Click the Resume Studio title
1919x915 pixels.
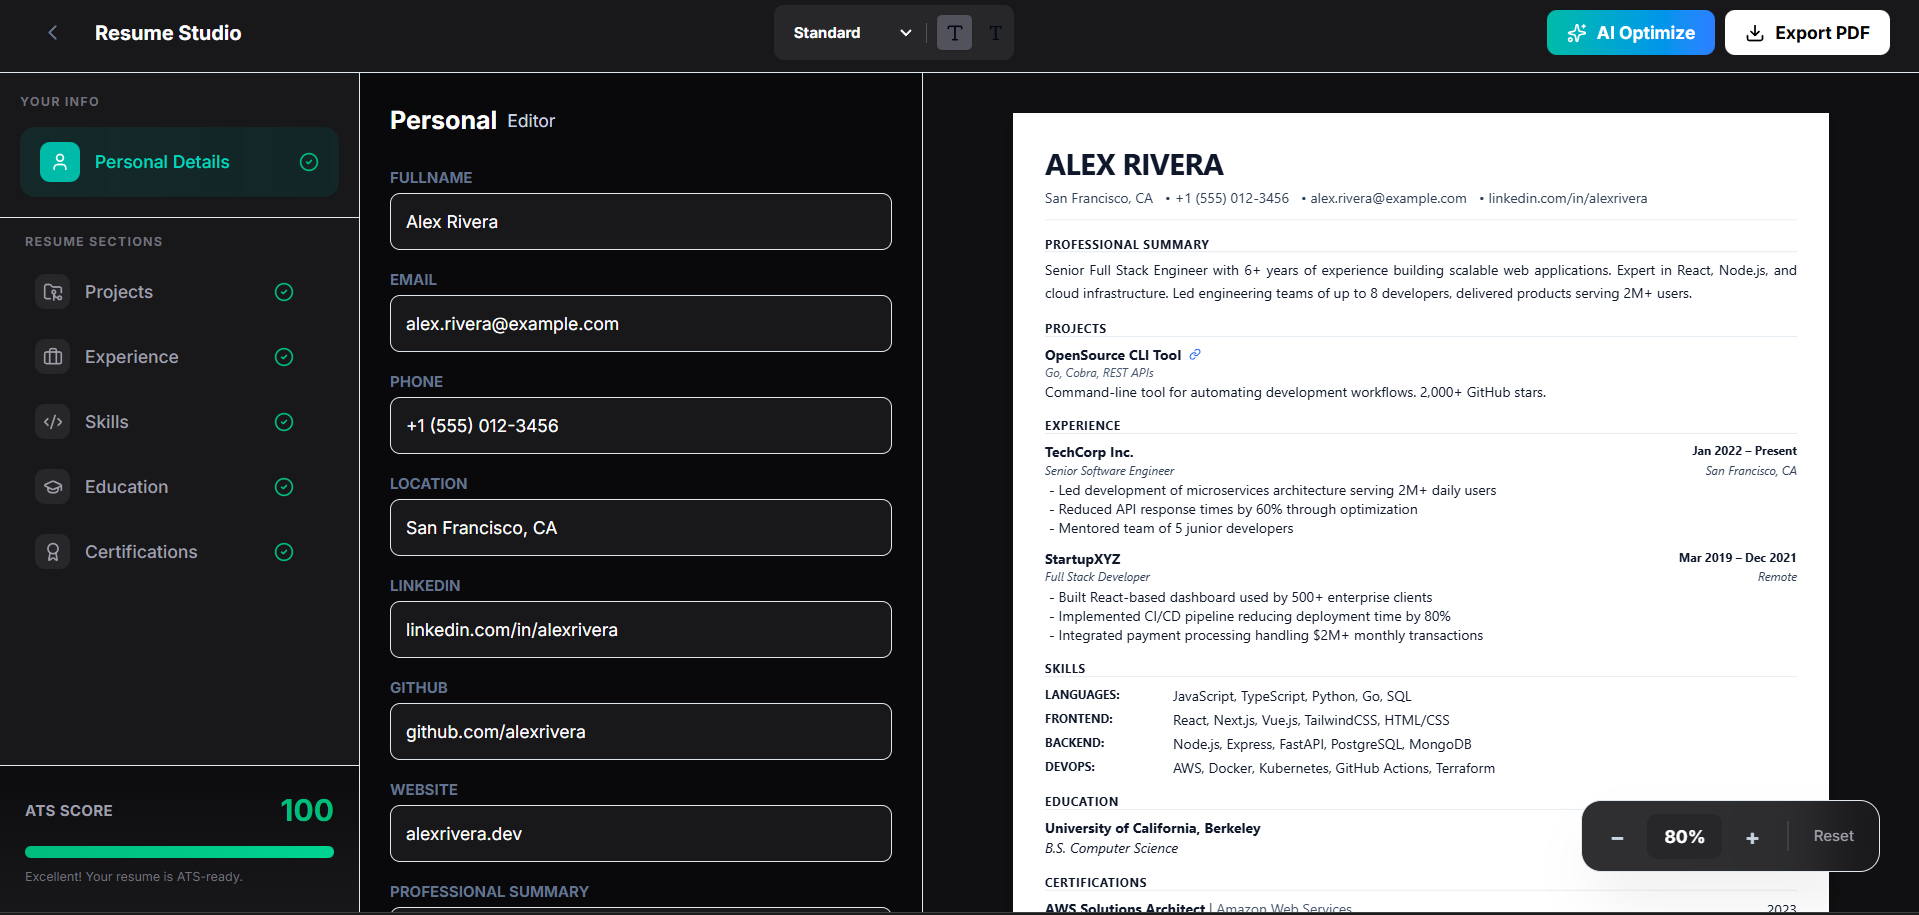click(x=168, y=33)
